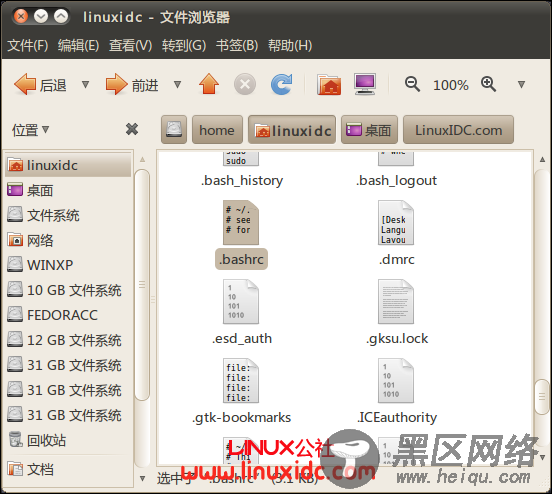Click the sidebar vertical scrollbar thumb

[x=142, y=284]
